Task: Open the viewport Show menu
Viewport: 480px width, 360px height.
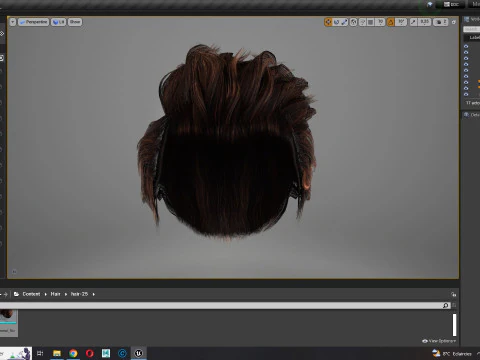Action: pyautogui.click(x=75, y=22)
